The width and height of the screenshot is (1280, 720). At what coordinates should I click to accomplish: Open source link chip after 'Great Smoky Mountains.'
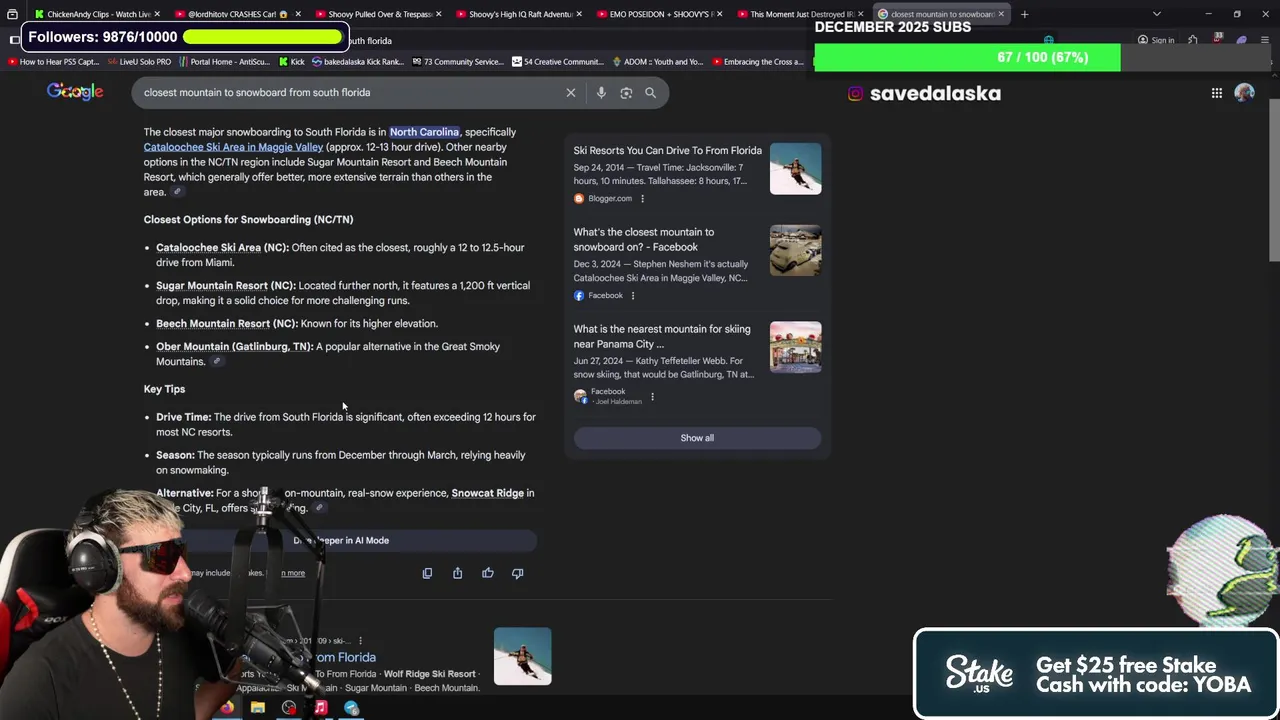pos(216,362)
